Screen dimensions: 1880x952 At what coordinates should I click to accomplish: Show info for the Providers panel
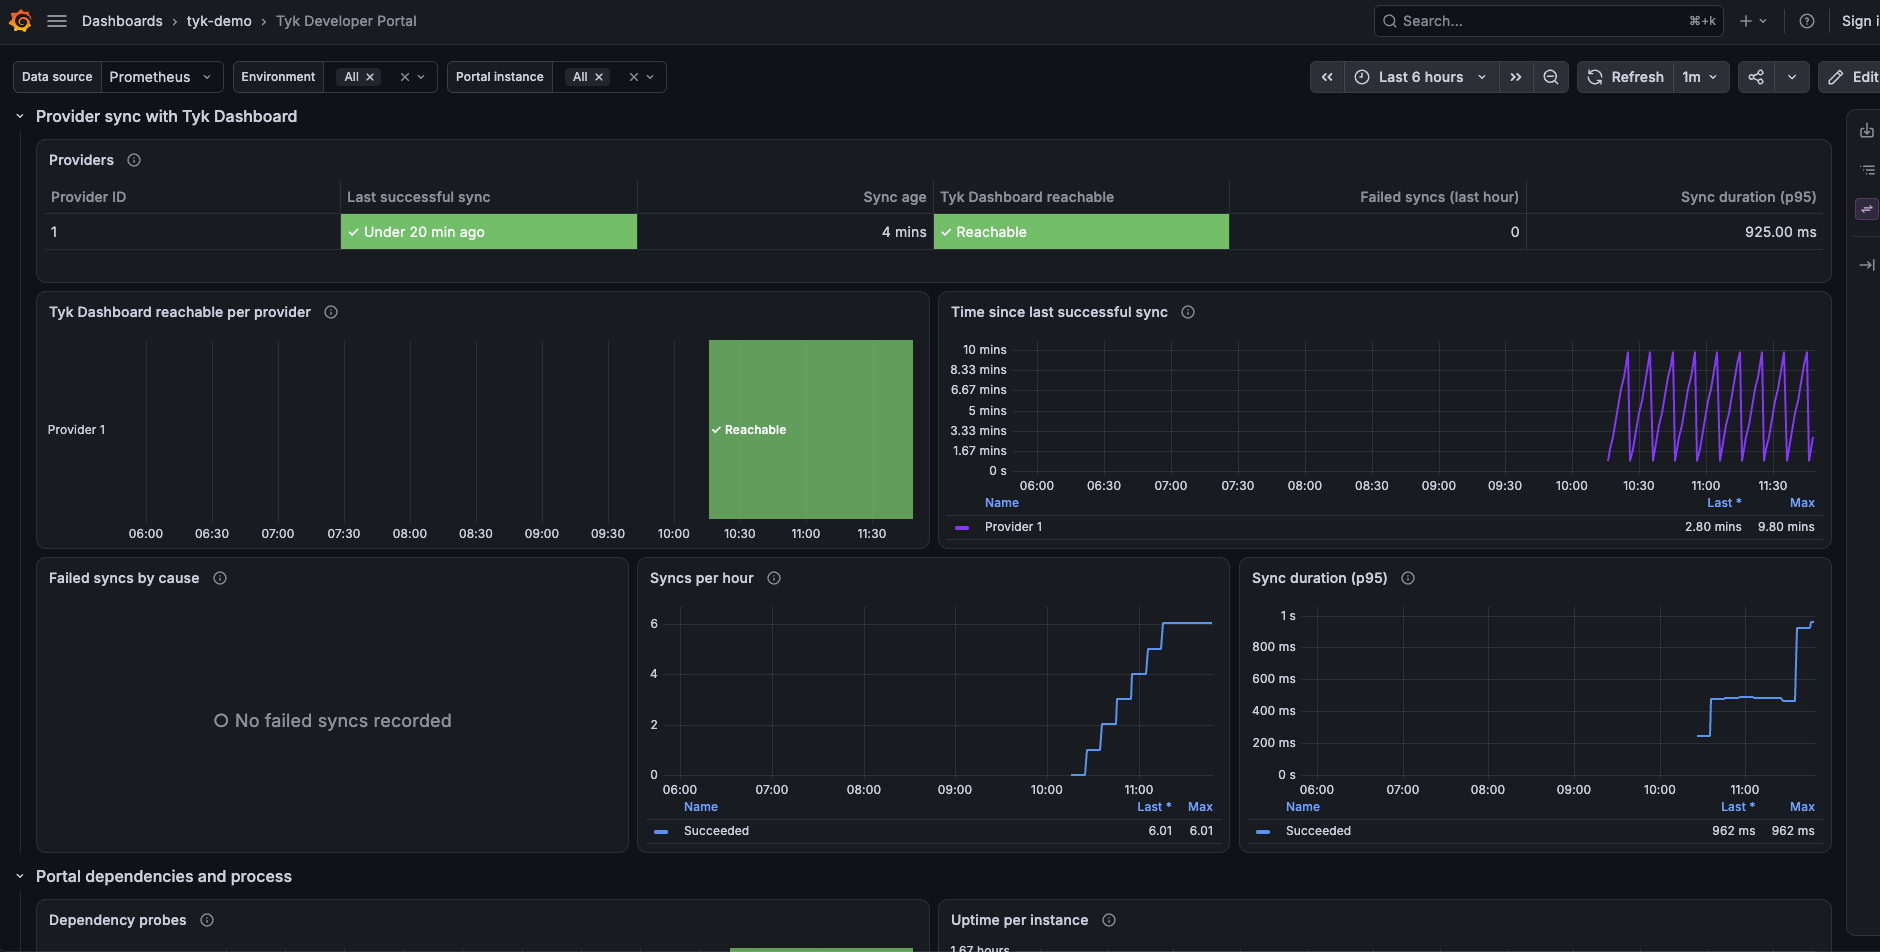[x=134, y=160]
